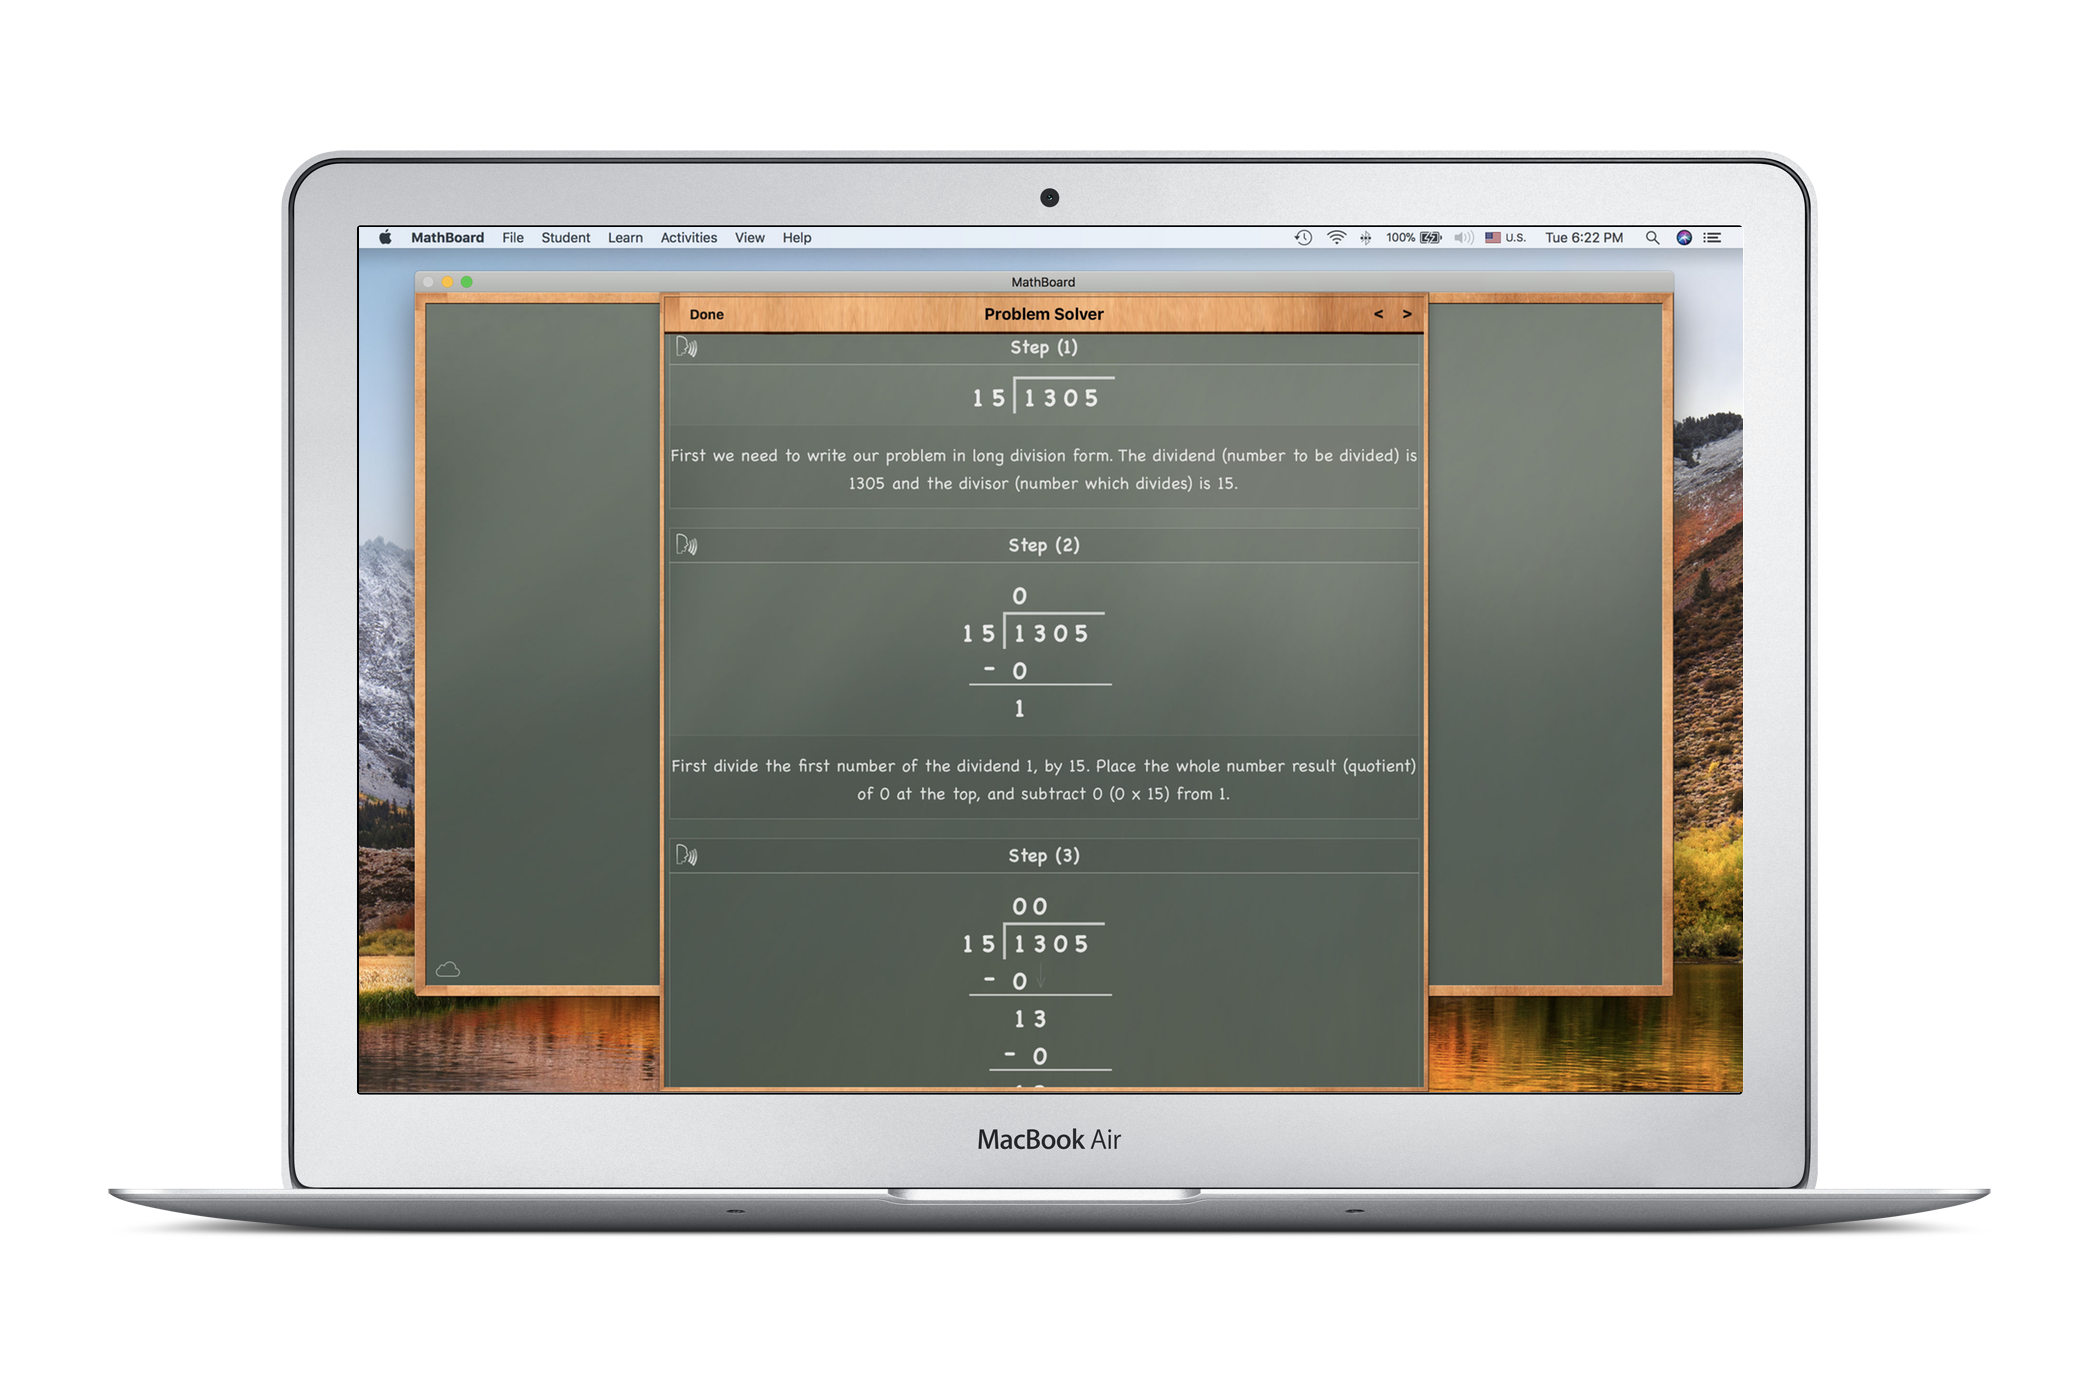Open Spotlight search
The image size is (2100, 1380).
1652,237
